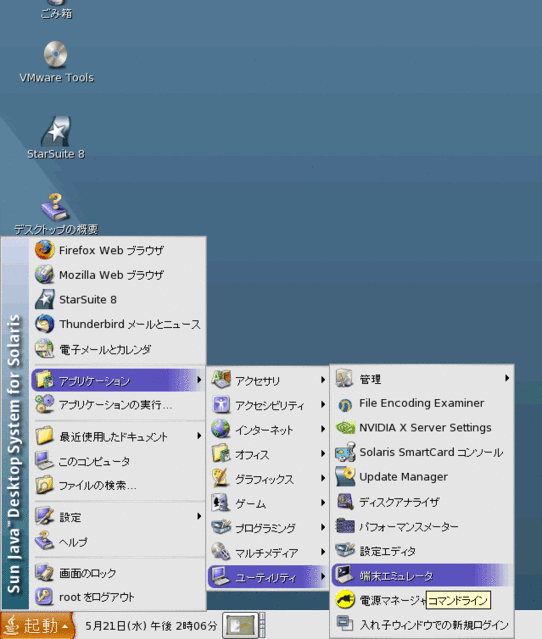Image resolution: width=542 pixels, height=639 pixels.
Task: Click the ディスクアナライザ magnifier icon
Action: coord(345,502)
